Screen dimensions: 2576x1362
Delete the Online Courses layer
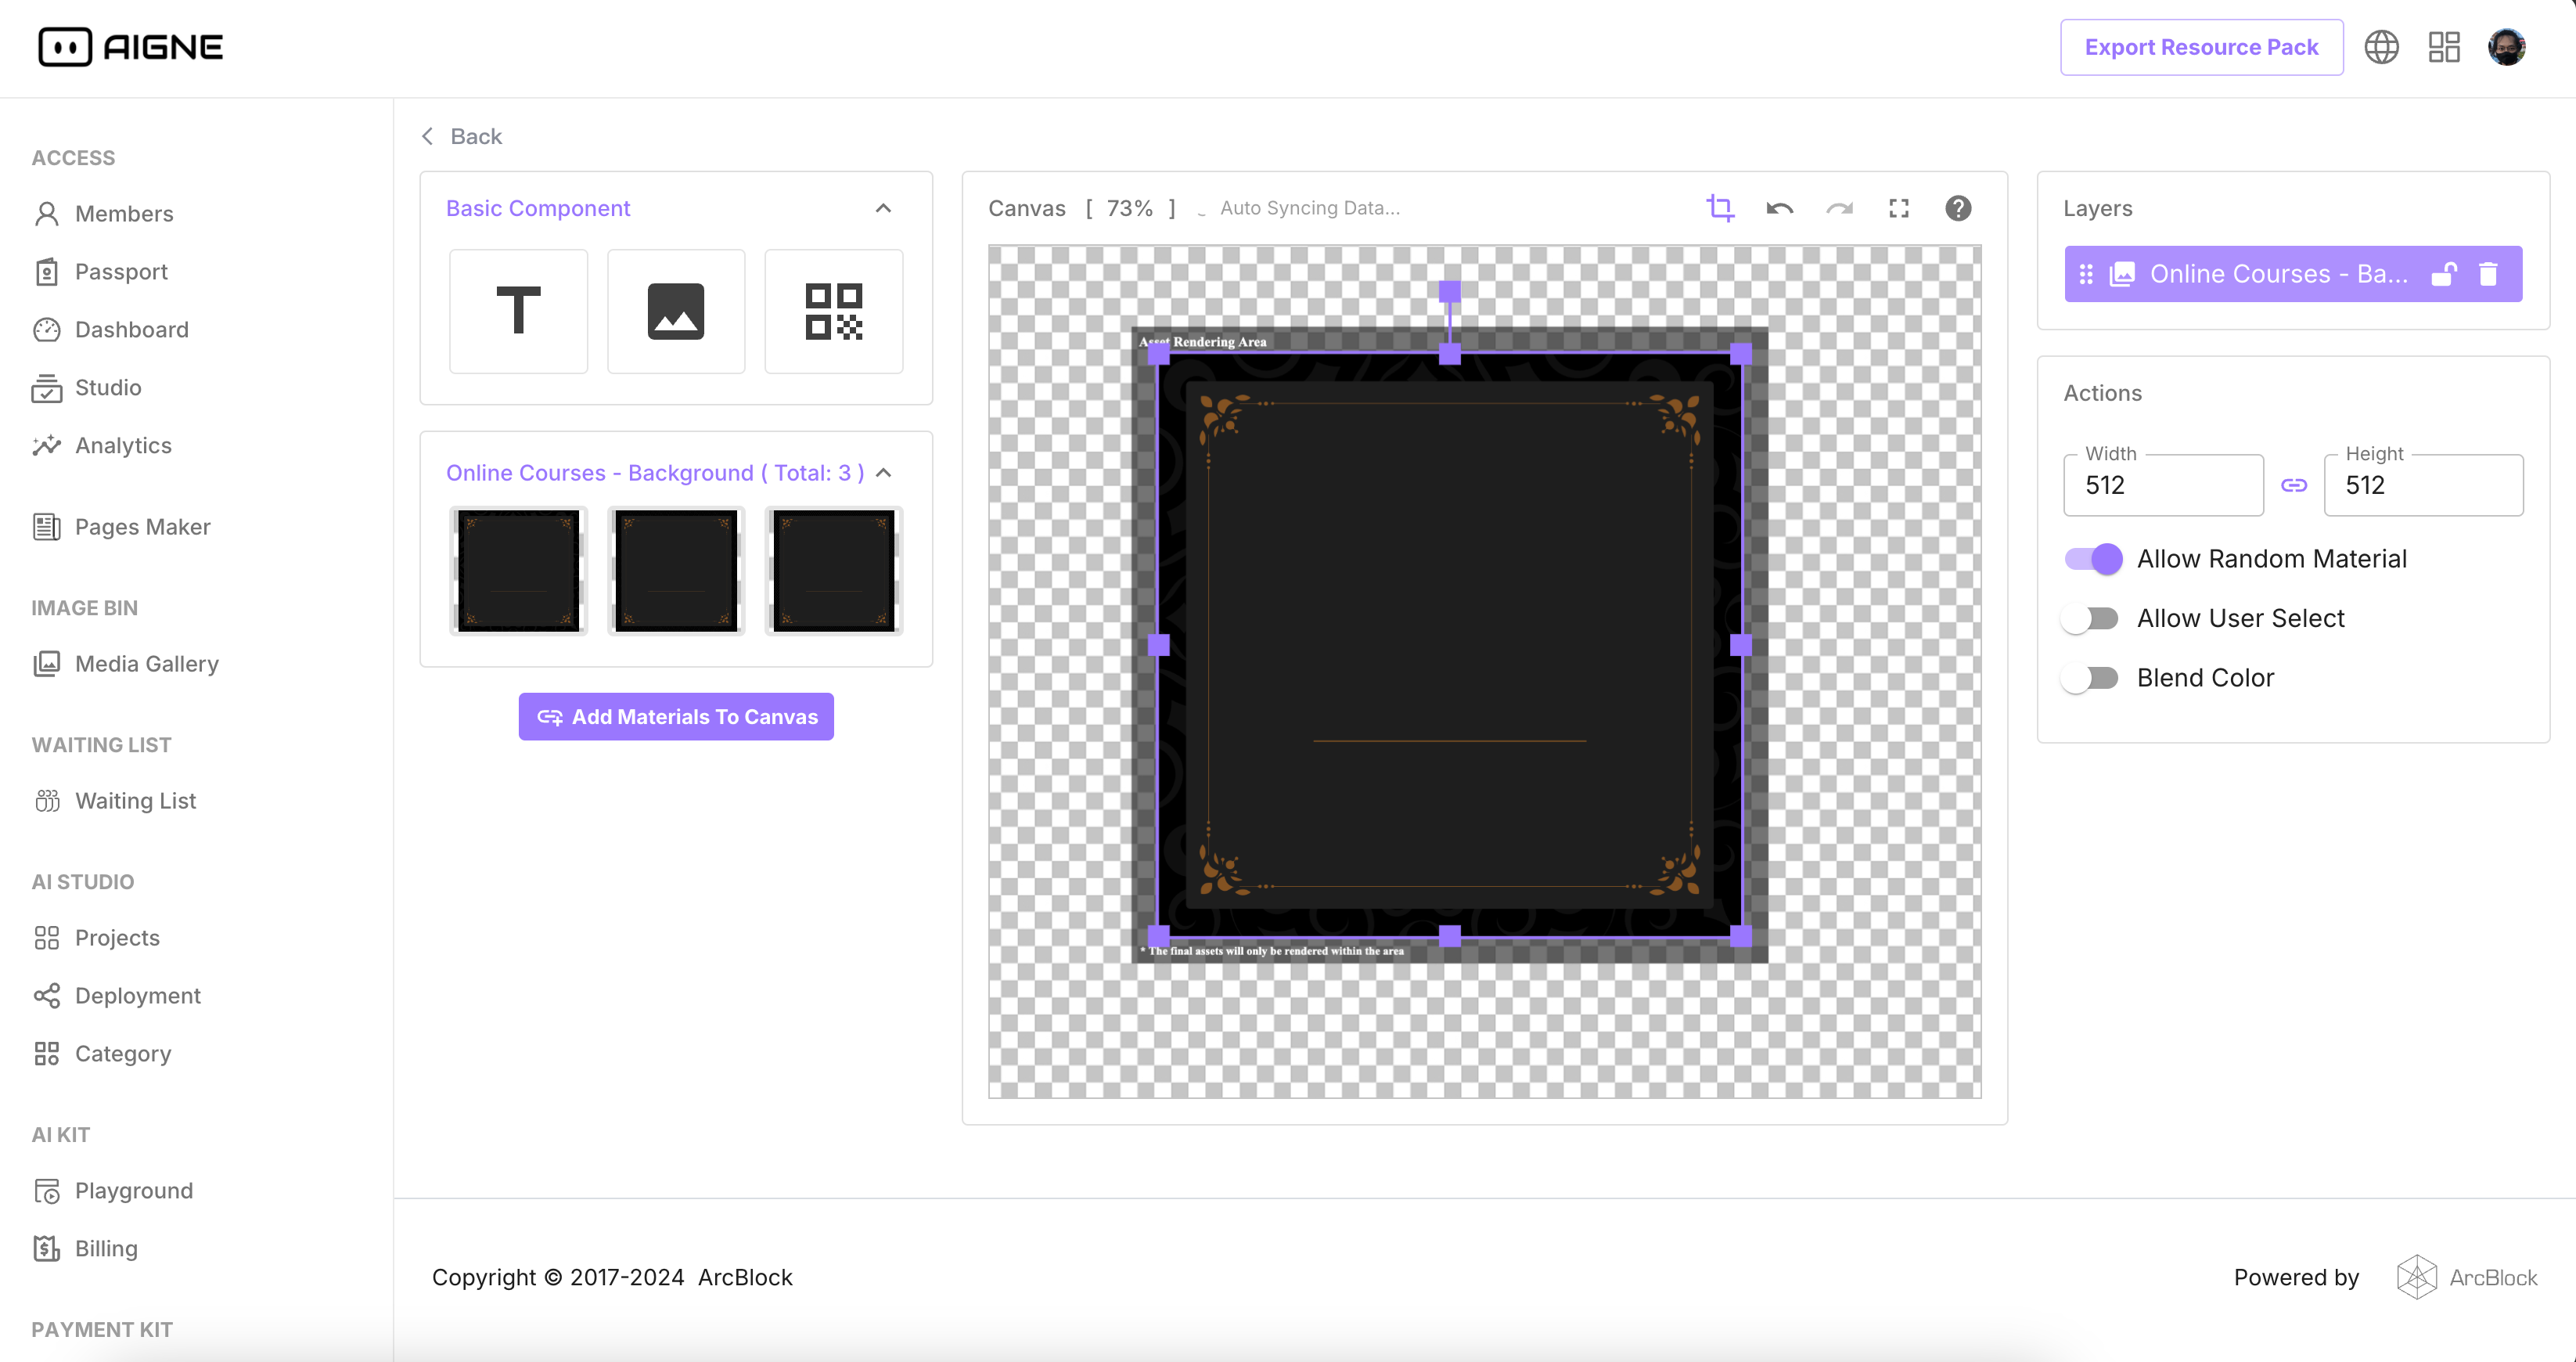2488,274
